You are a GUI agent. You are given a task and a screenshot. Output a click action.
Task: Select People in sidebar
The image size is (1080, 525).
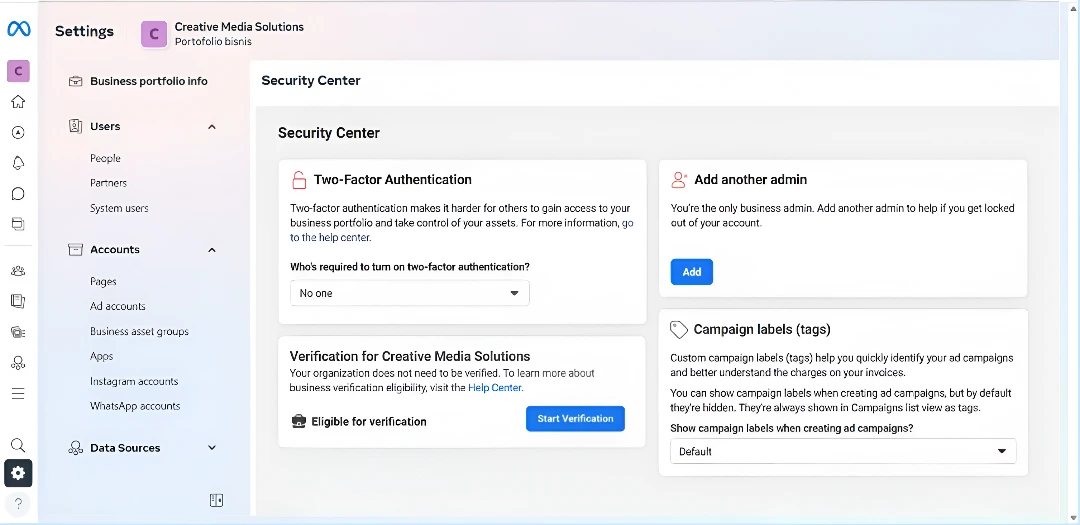pos(105,158)
